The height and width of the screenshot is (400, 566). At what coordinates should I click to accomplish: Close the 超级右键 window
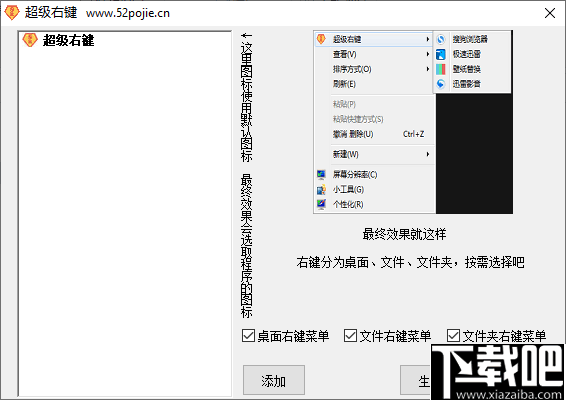coord(550,13)
